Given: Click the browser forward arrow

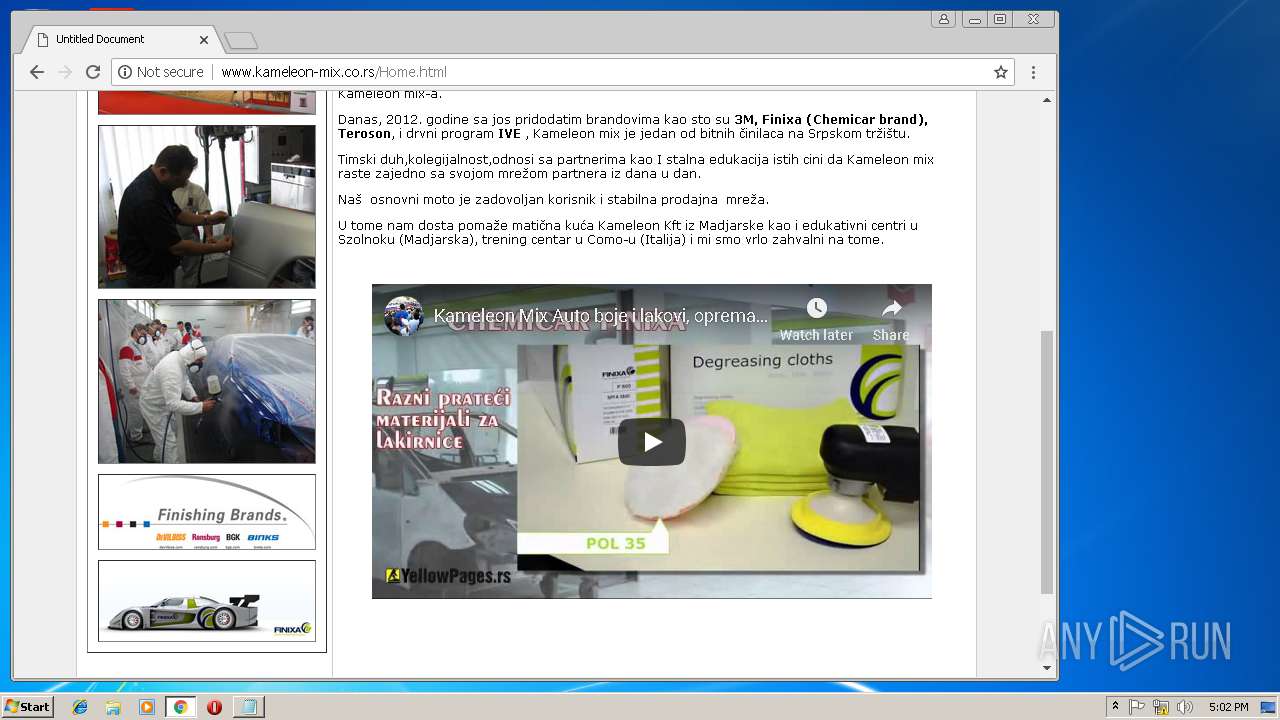Looking at the screenshot, I should [x=65, y=72].
